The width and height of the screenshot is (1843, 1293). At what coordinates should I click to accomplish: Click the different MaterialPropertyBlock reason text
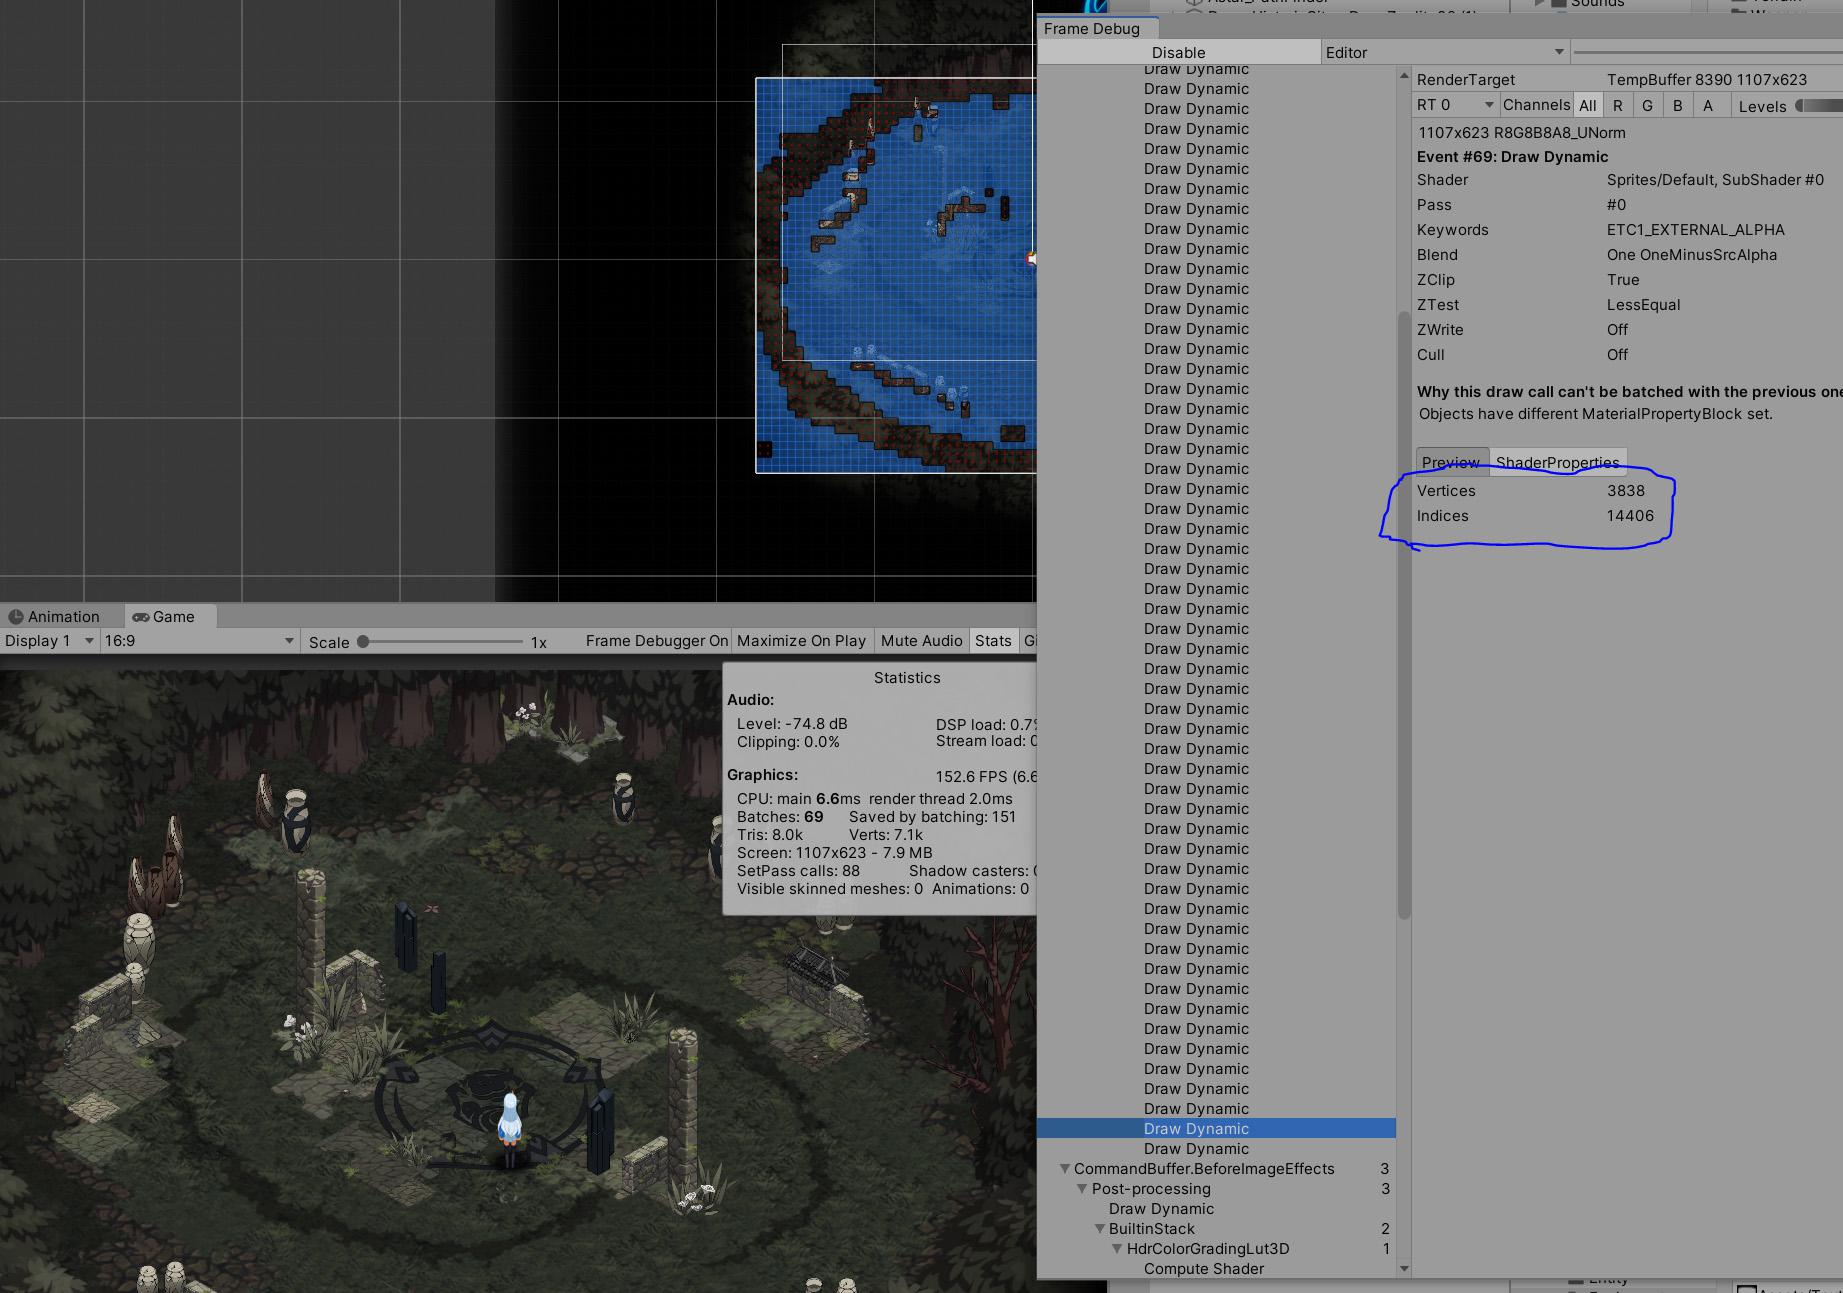coord(1595,414)
